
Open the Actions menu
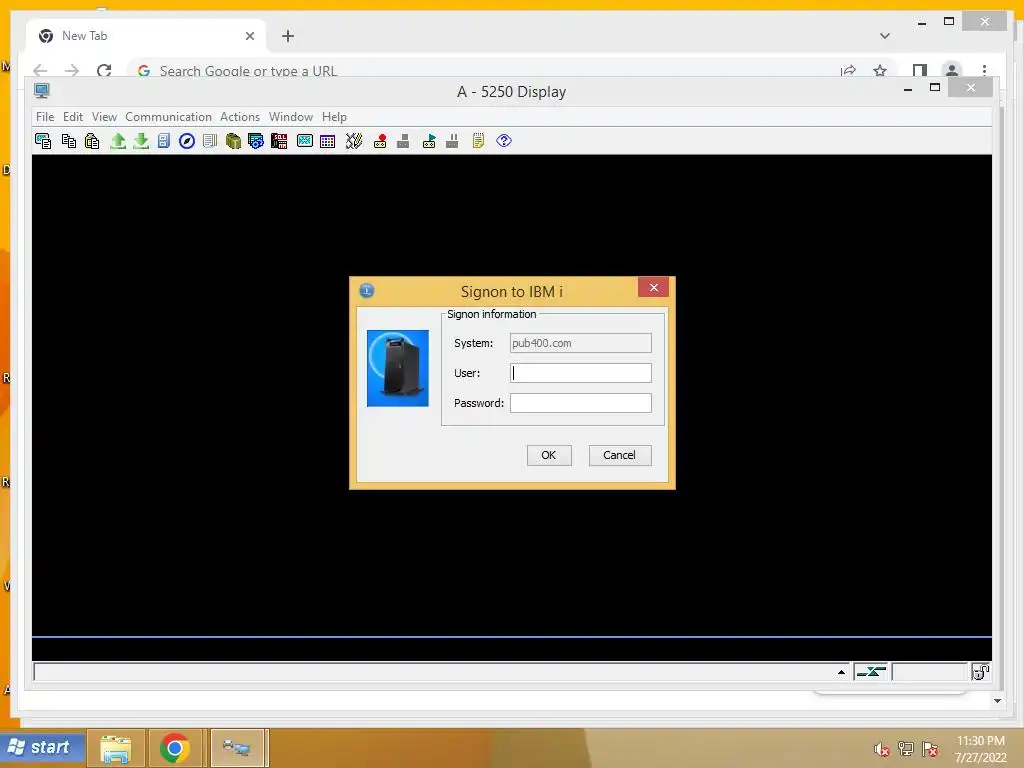point(240,117)
